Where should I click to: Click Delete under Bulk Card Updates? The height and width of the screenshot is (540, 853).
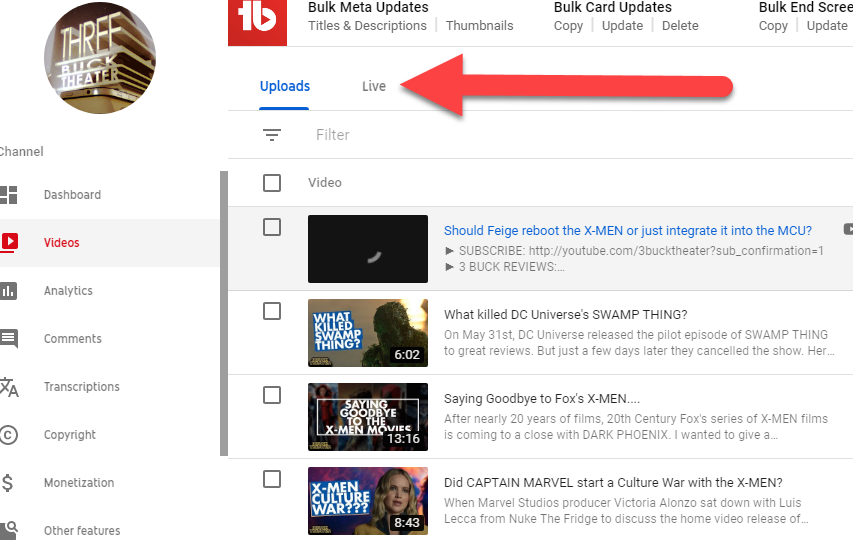680,26
